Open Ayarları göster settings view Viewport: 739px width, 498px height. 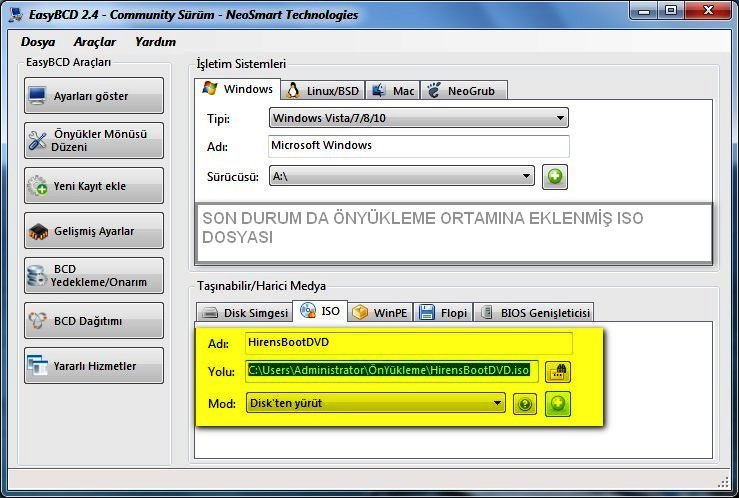click(x=94, y=96)
